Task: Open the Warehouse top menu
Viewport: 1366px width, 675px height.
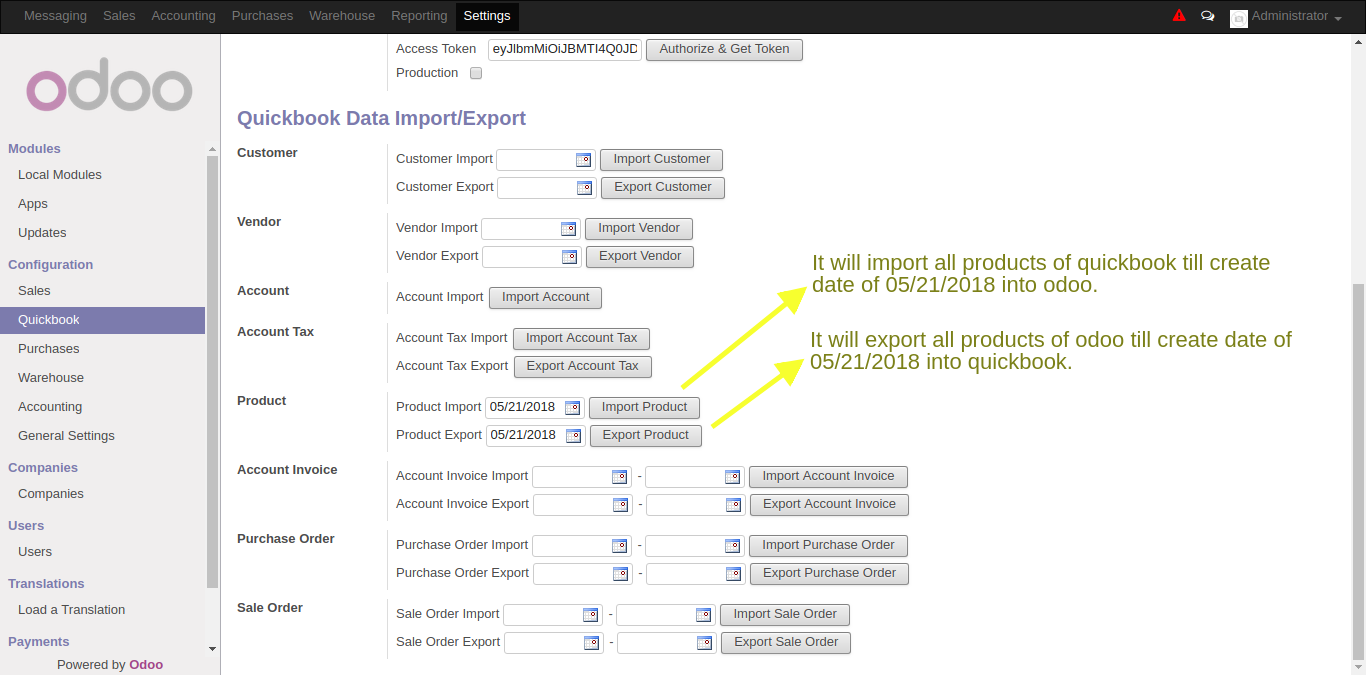Action: point(342,16)
